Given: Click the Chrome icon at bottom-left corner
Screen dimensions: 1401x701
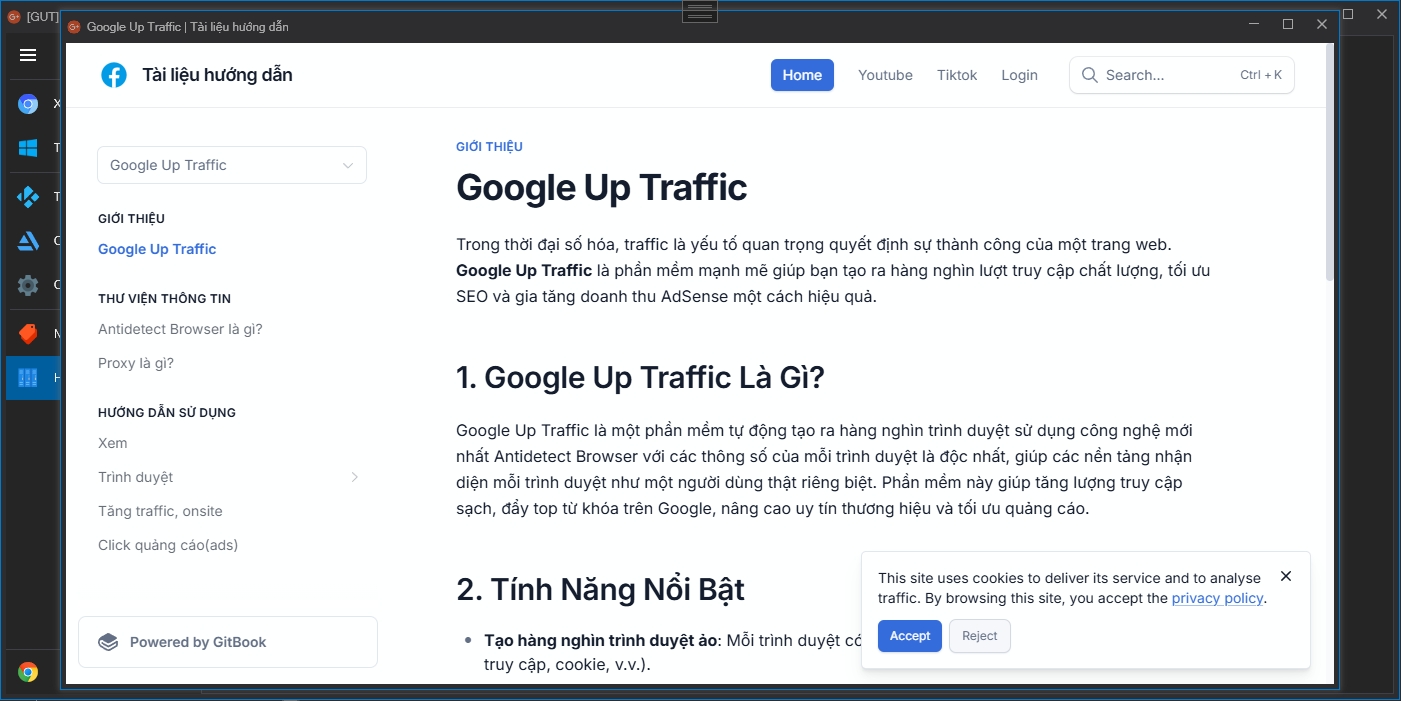Looking at the screenshot, I should [x=28, y=672].
